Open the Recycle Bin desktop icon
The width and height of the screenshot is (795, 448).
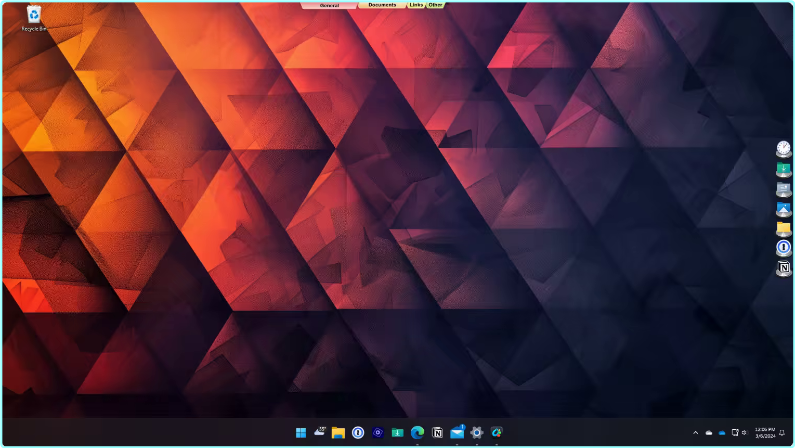(x=33, y=18)
